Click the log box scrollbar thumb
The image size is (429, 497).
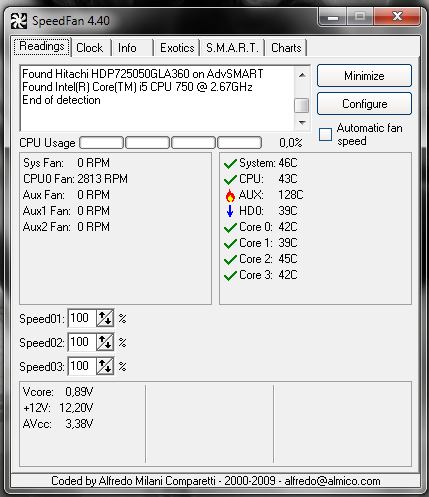(302, 106)
